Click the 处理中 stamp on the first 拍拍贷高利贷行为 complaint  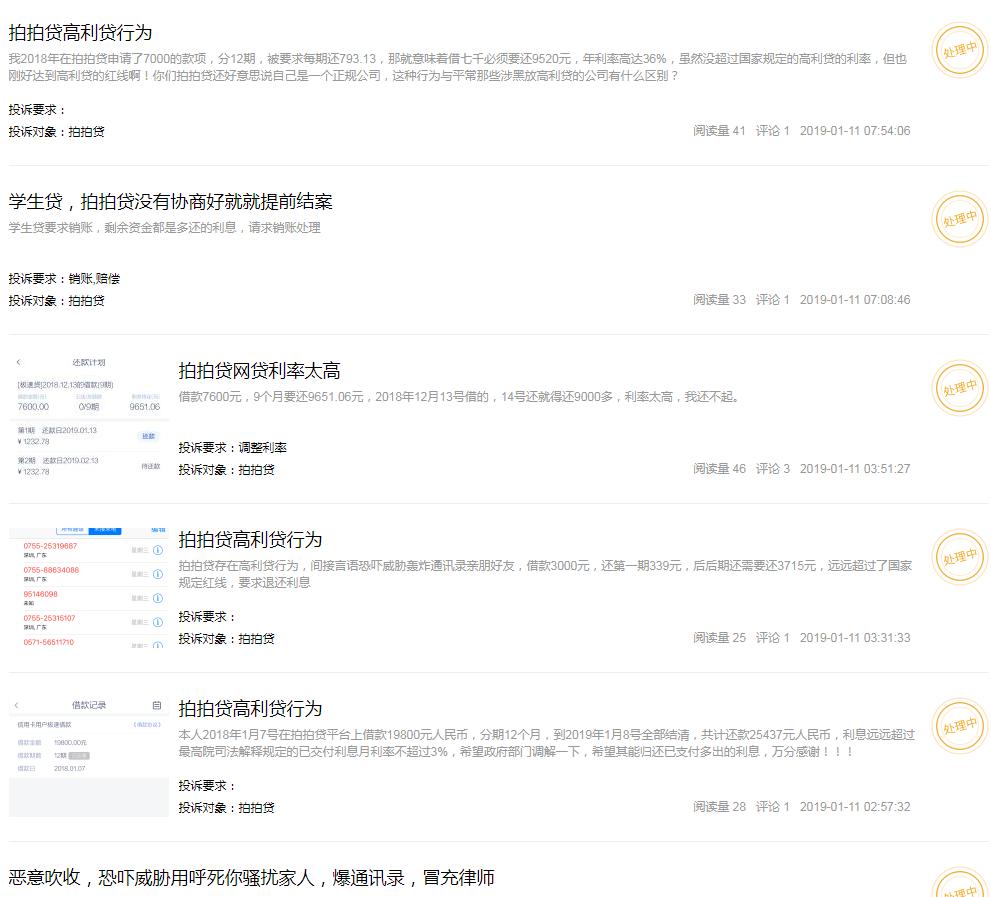(959, 48)
